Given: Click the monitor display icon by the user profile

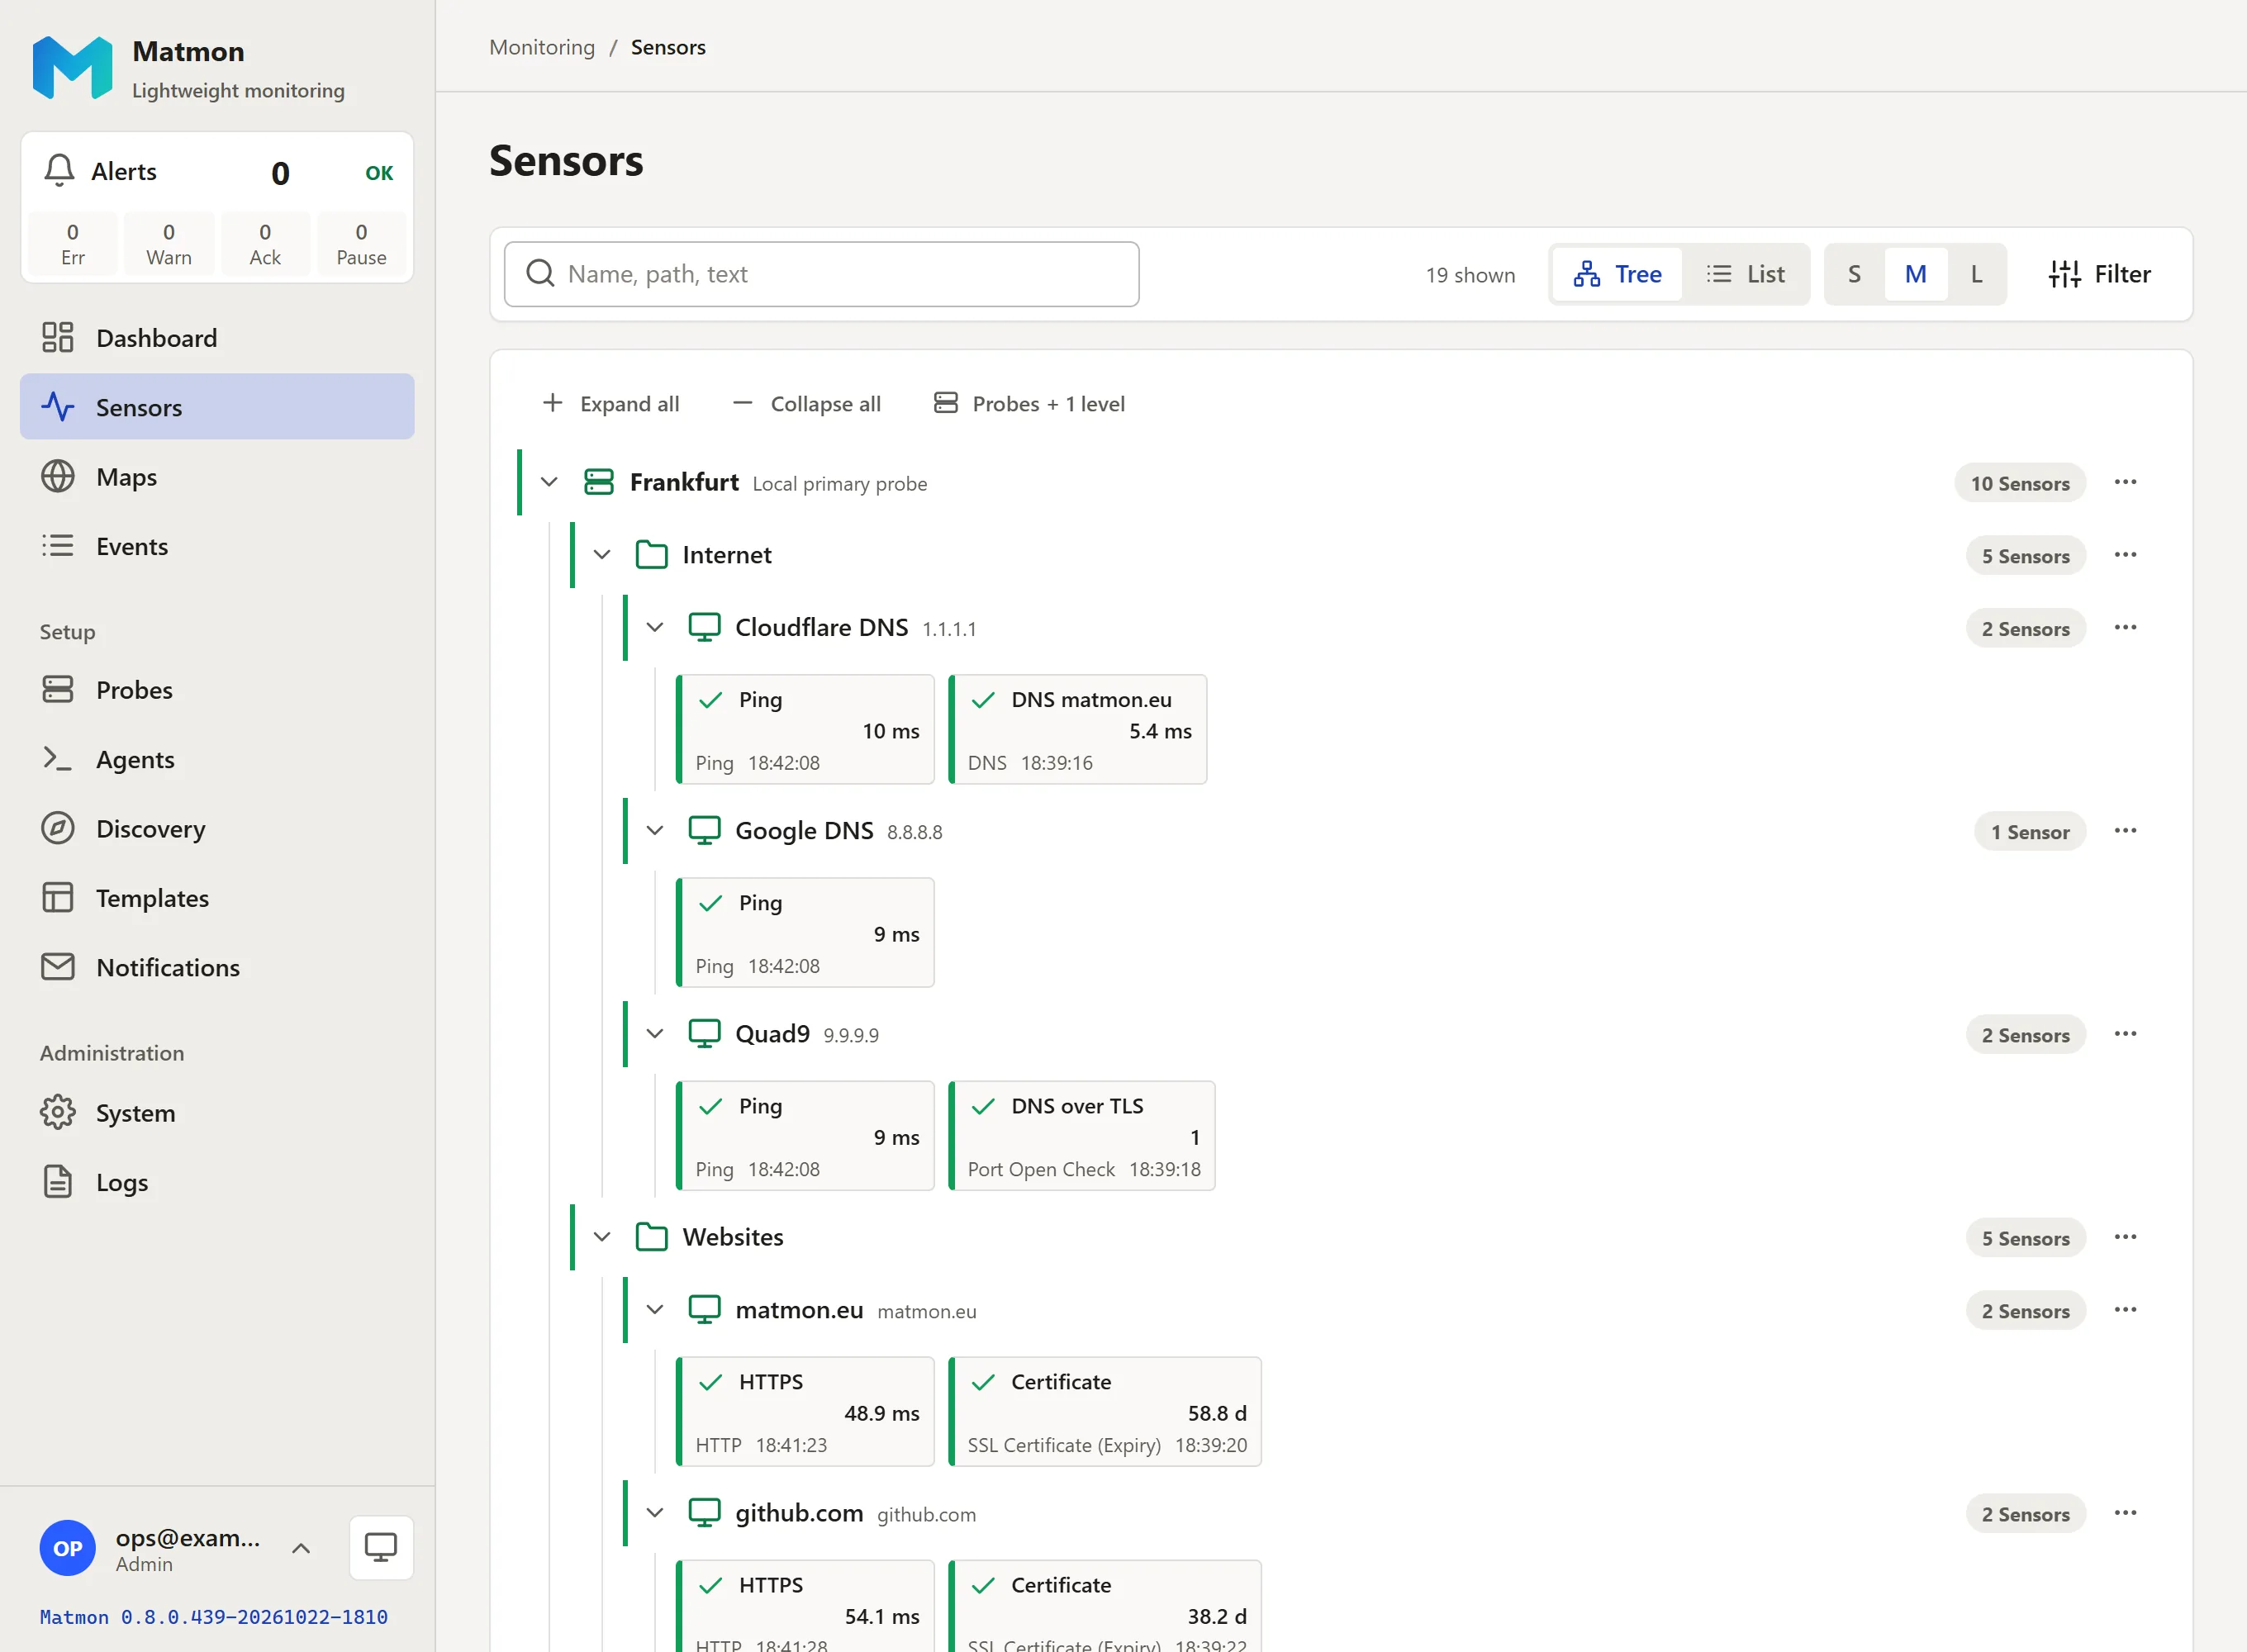Looking at the screenshot, I should click(381, 1548).
